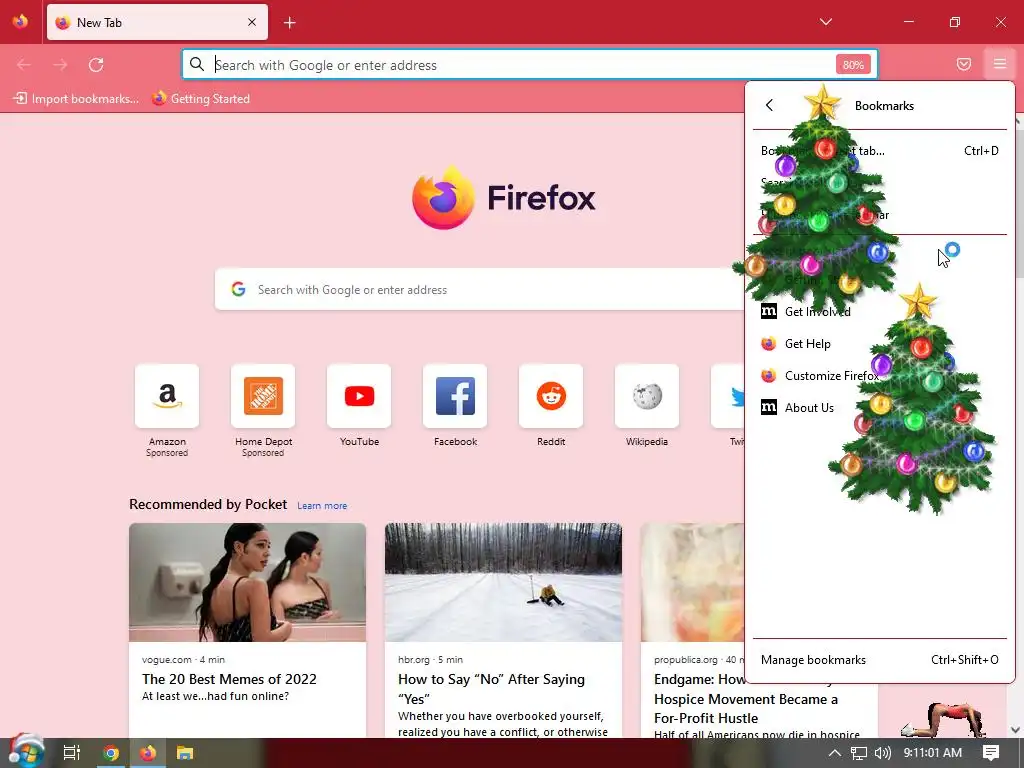The image size is (1024, 768).
Task: Open About Us bookmark
Action: [x=880, y=408]
